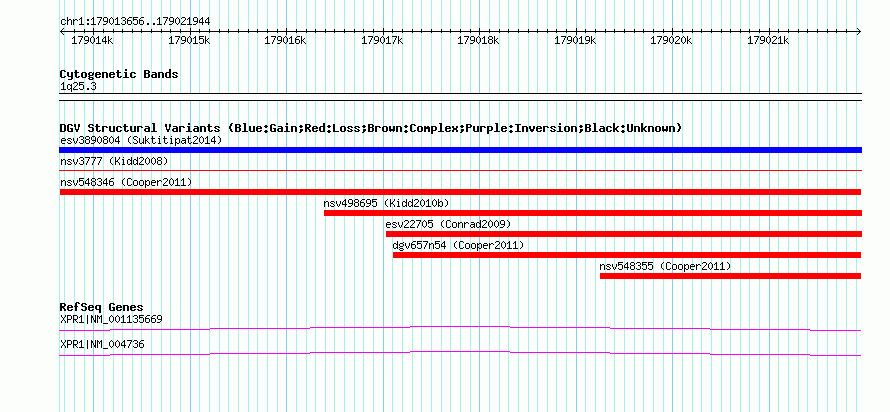Click the 179015k ruler tick label
This screenshot has width=890, height=412.
[190, 41]
